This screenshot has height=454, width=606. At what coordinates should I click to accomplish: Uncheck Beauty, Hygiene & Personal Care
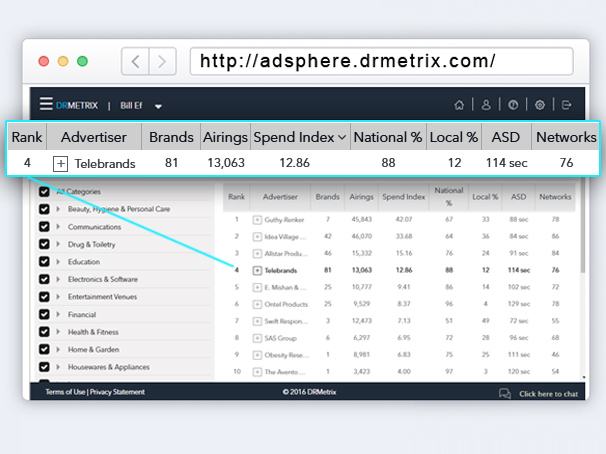click(x=44, y=209)
